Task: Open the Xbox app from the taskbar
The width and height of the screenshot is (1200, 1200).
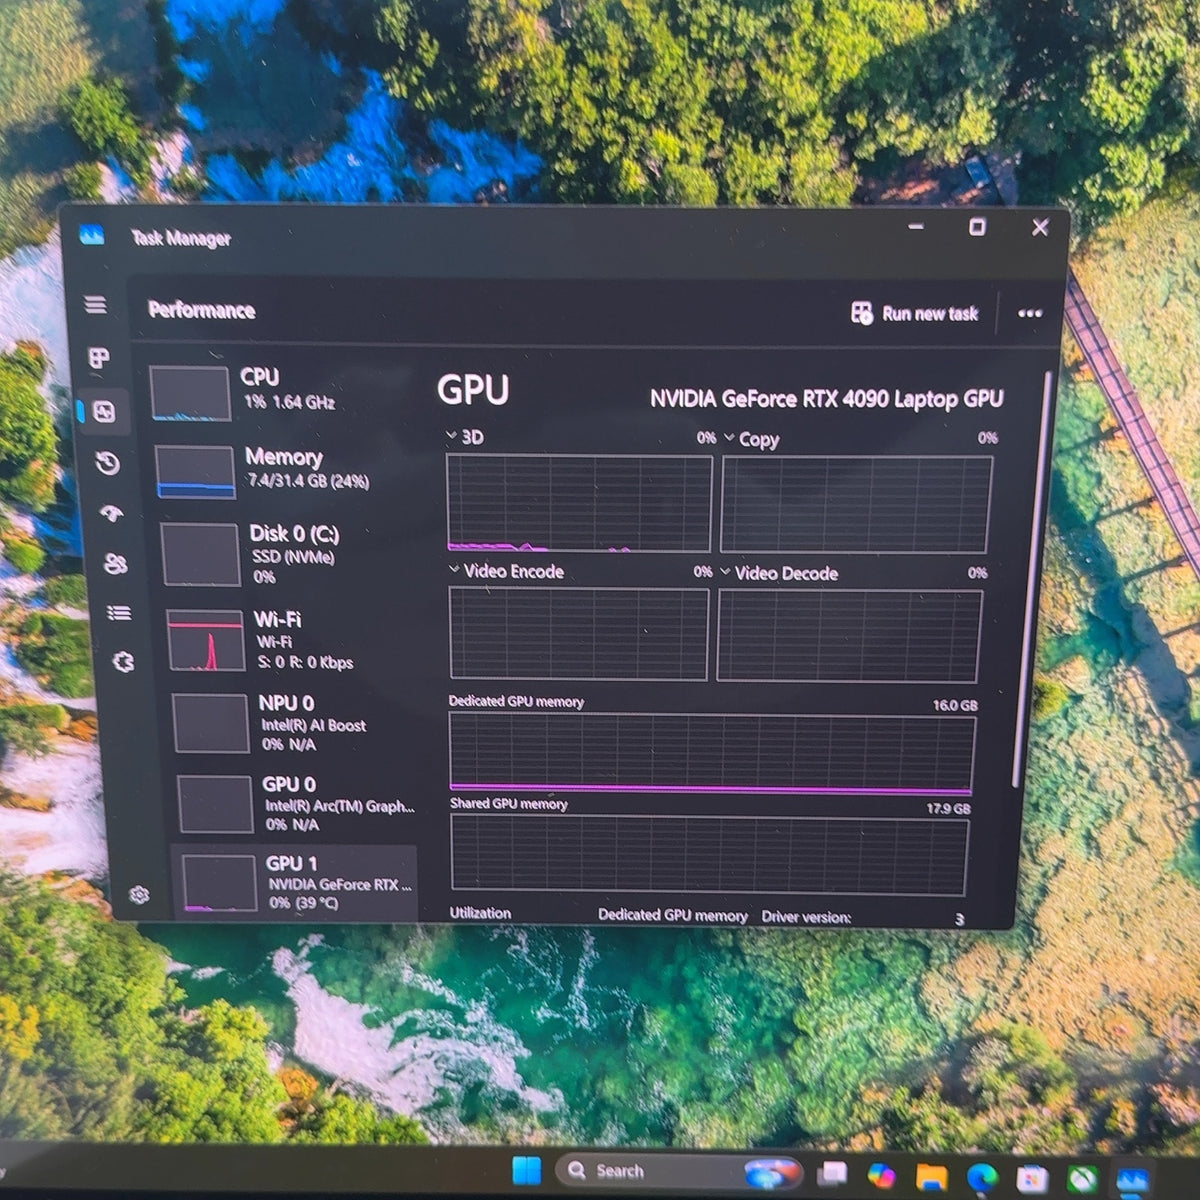Action: pos(1082,1180)
